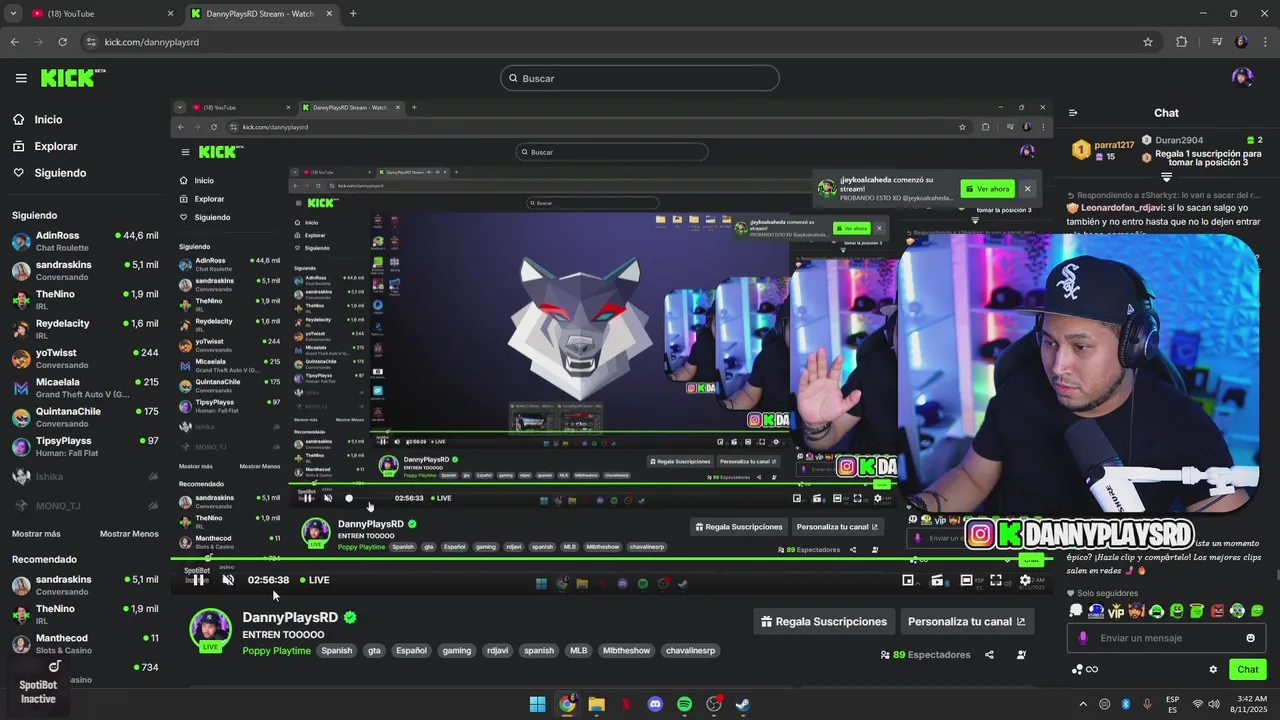Click the Buscar search field
Screen dimensions: 1280x720
click(640, 78)
